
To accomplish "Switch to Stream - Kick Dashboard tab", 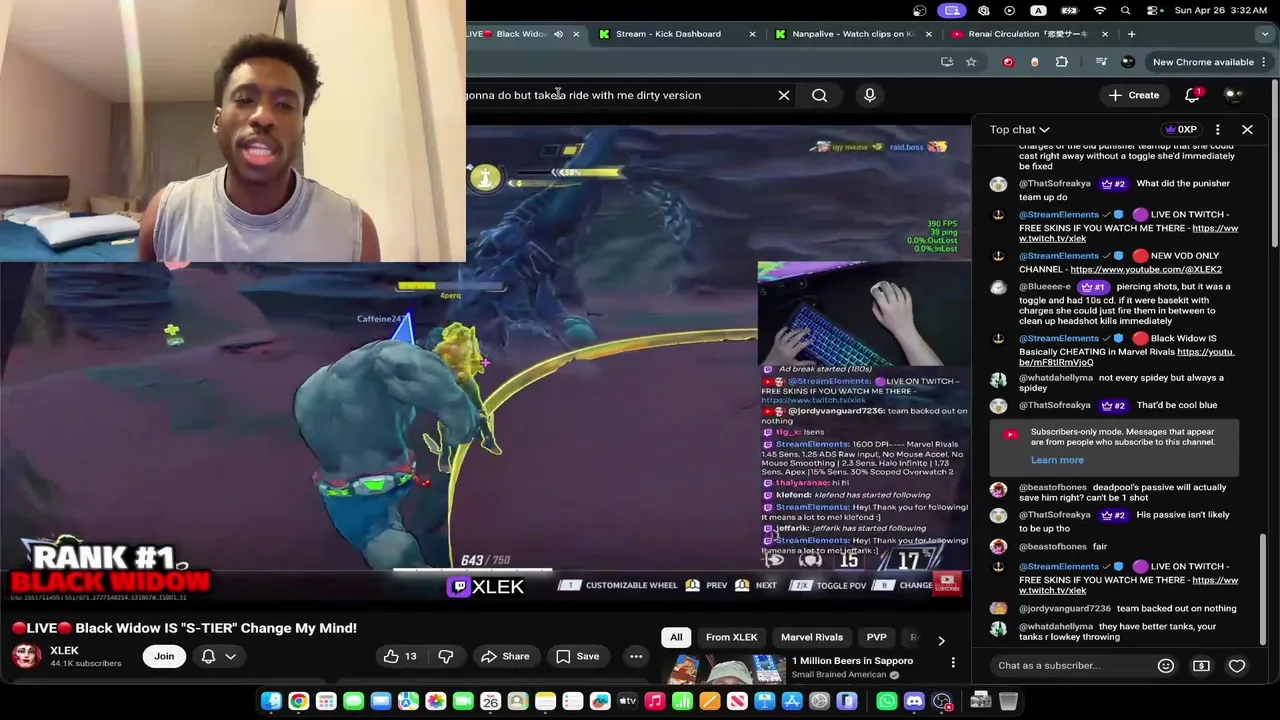I will point(668,34).
